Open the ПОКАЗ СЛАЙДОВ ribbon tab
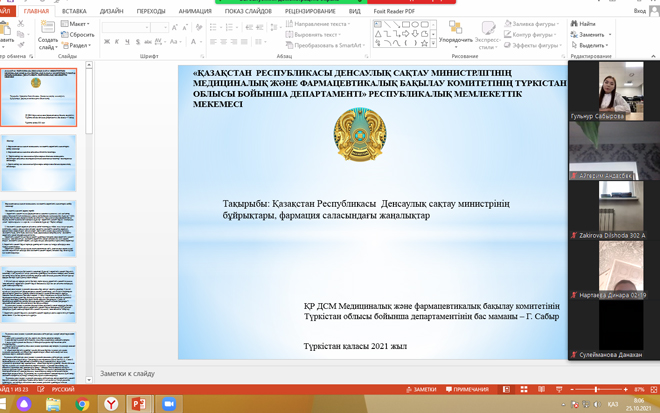The image size is (660, 413). click(248, 11)
